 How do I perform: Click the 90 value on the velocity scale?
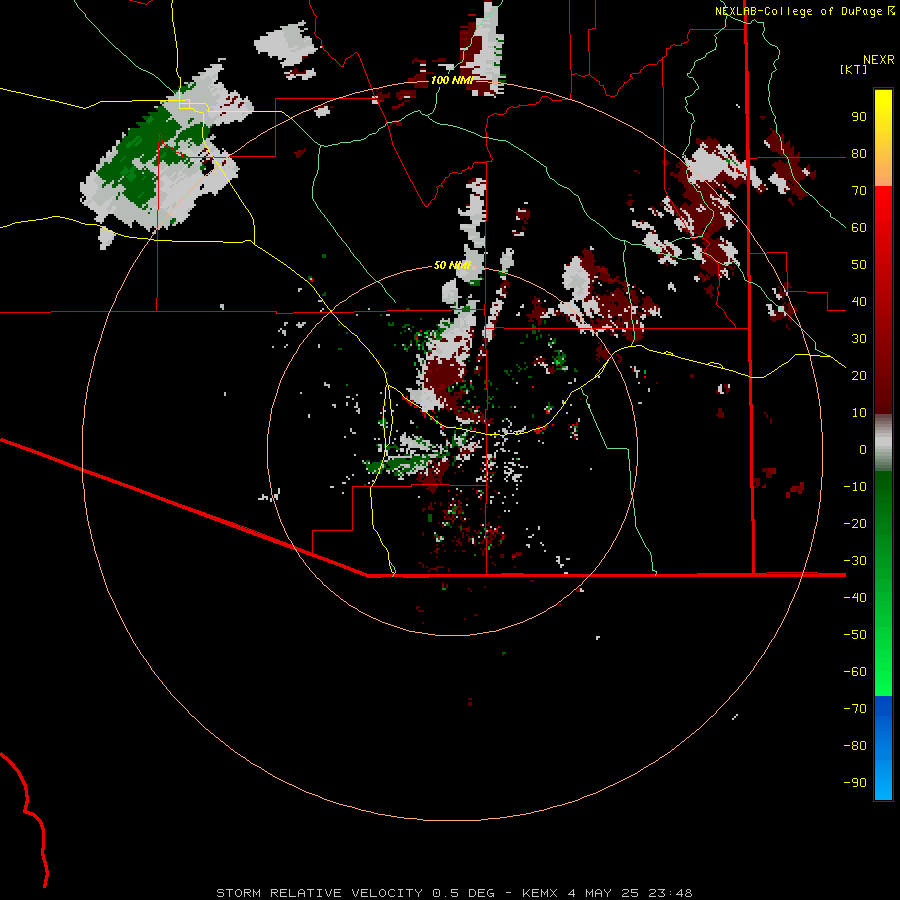tap(859, 117)
